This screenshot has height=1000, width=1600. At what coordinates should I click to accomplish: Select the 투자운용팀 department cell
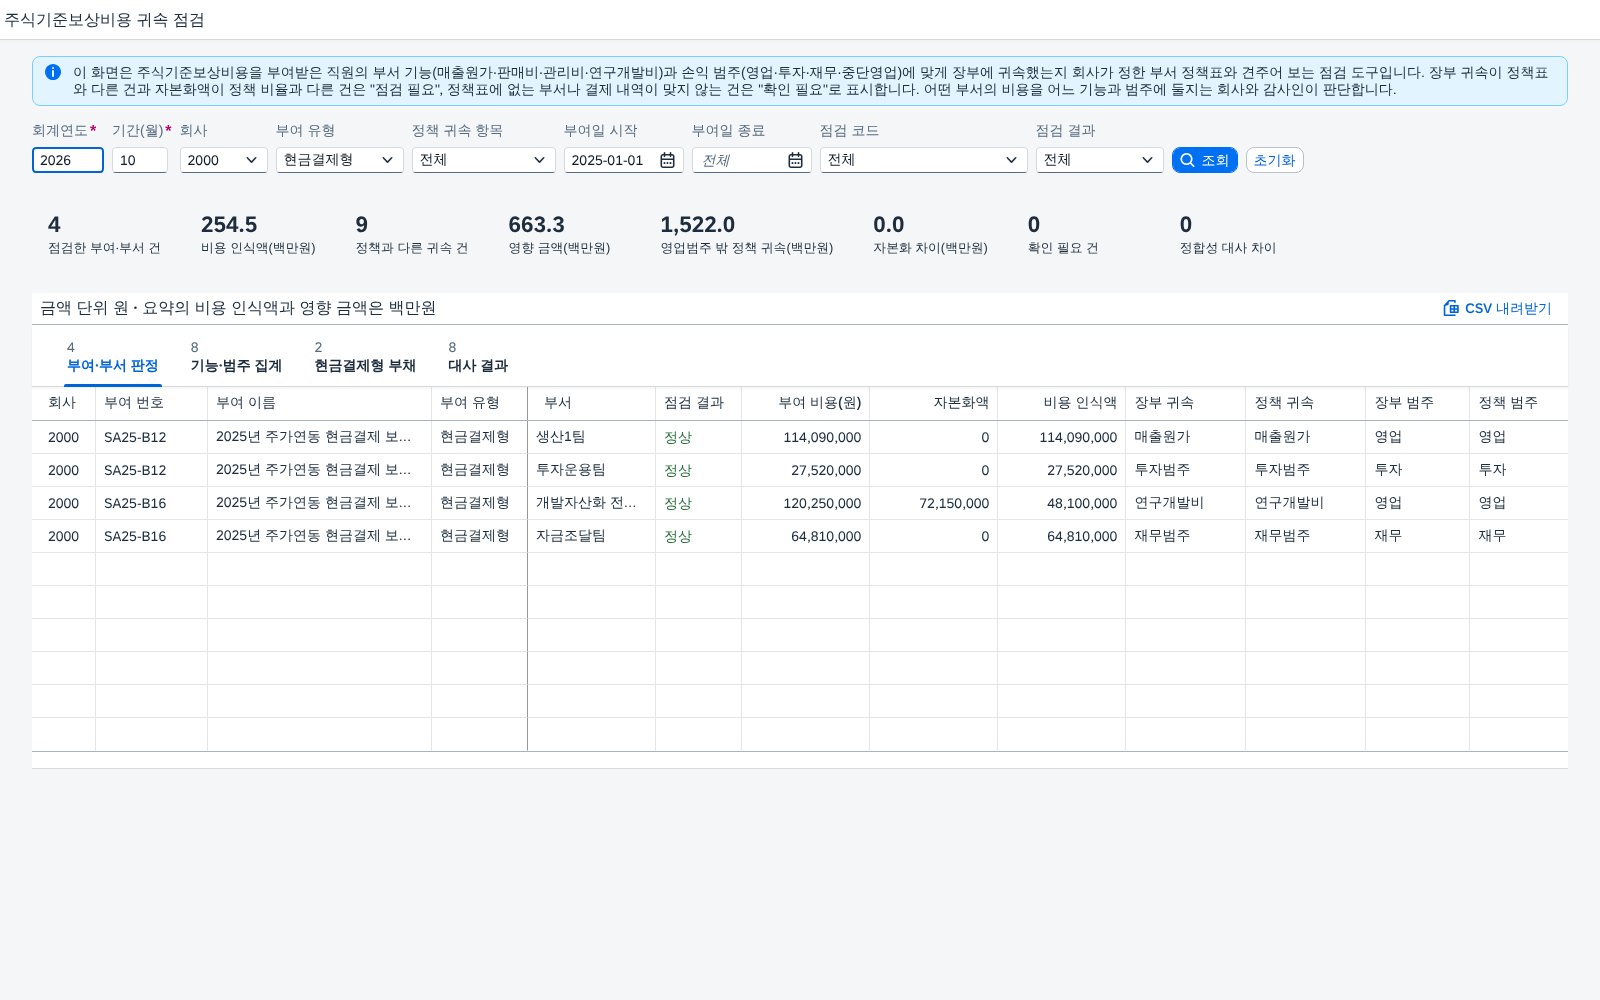tap(591, 470)
